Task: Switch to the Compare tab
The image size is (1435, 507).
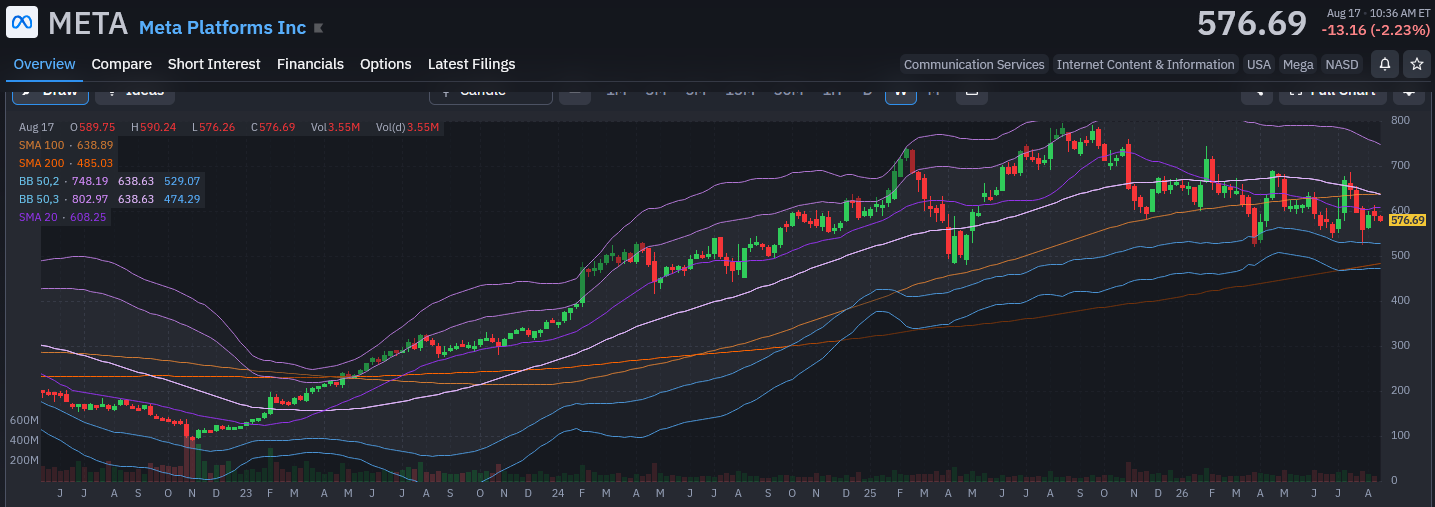Action: [122, 64]
